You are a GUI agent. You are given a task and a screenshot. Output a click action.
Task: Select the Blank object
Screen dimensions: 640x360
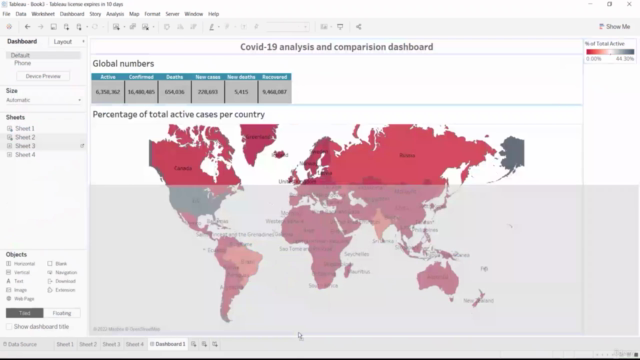pyautogui.click(x=57, y=264)
